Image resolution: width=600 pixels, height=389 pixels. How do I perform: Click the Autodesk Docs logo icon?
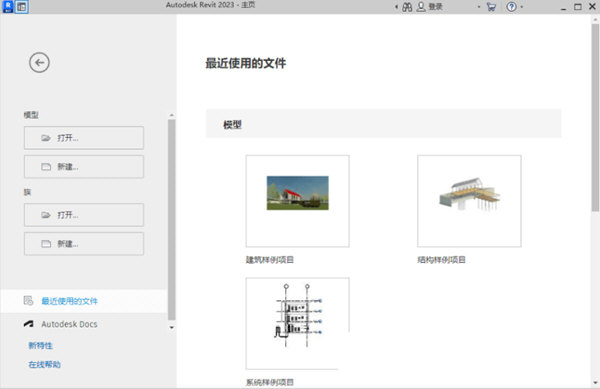(x=29, y=324)
